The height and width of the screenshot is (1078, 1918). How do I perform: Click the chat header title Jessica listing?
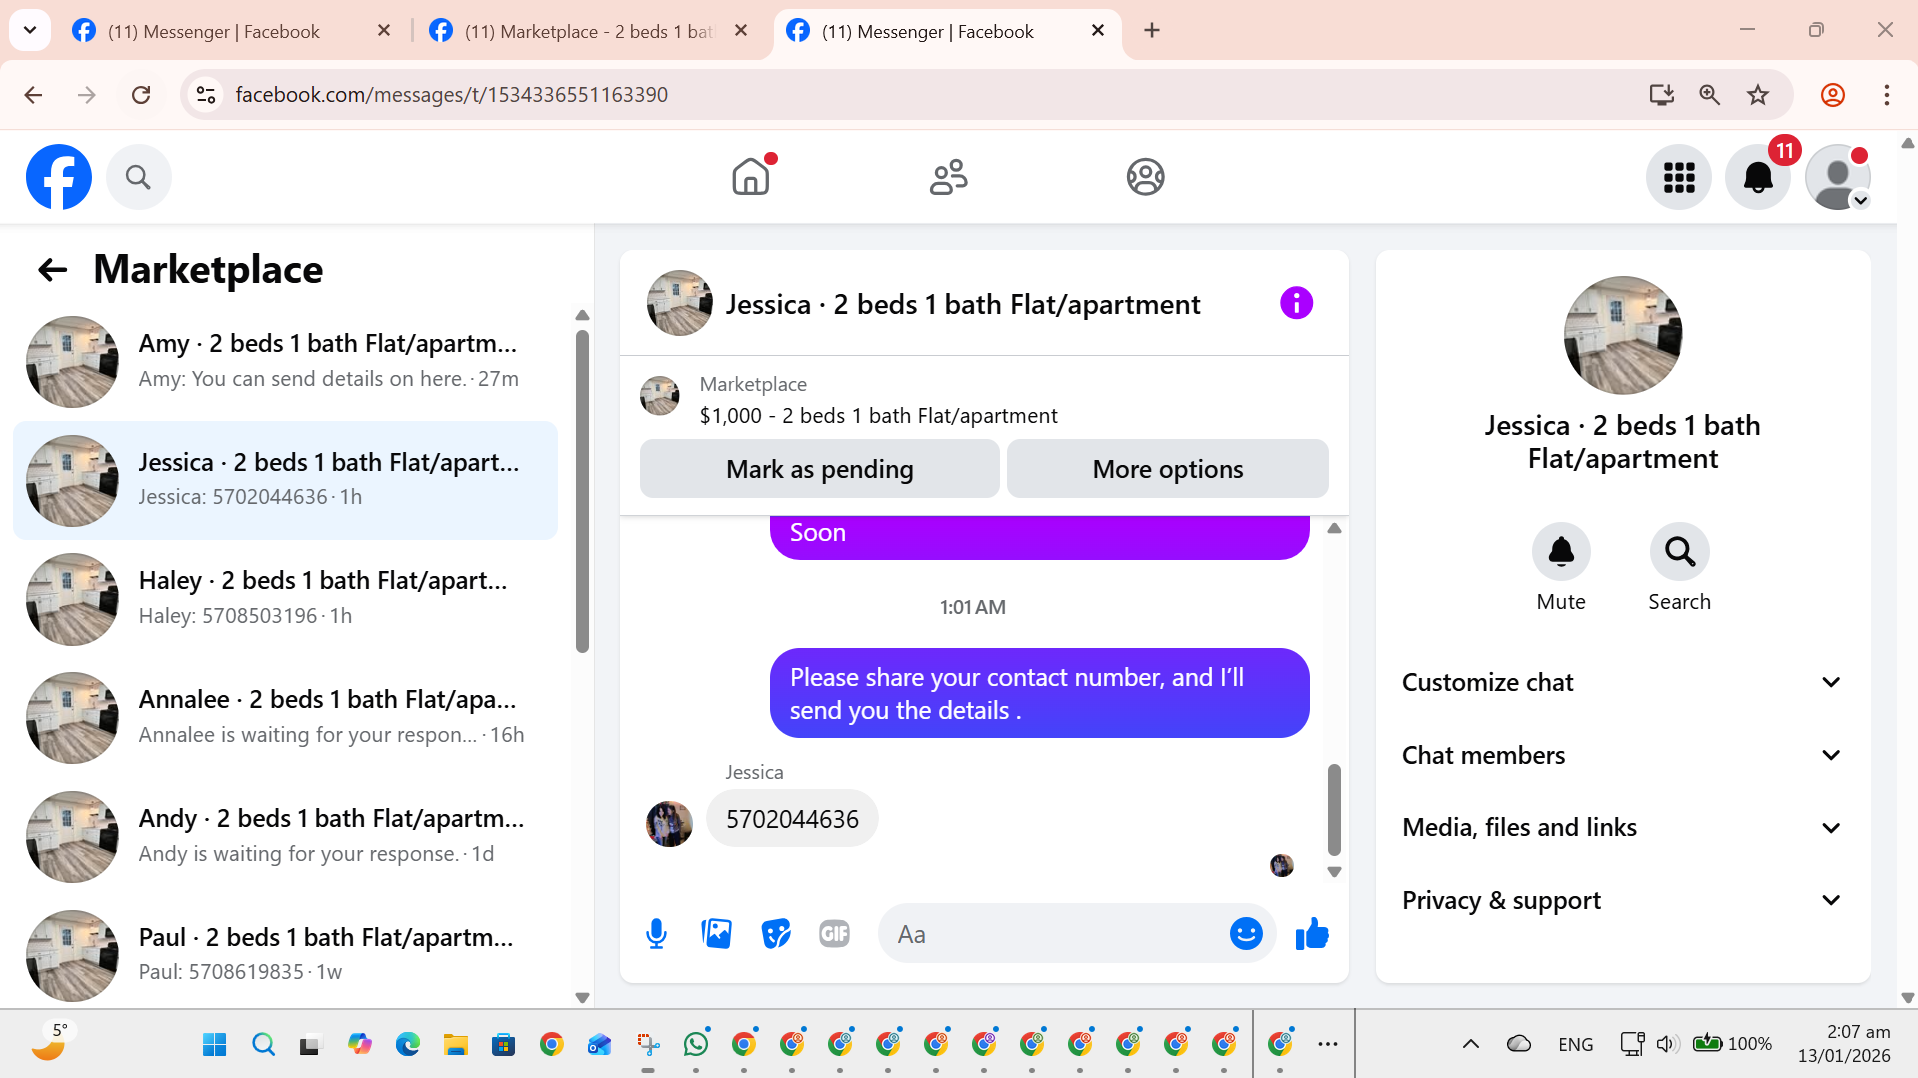pyautogui.click(x=962, y=304)
